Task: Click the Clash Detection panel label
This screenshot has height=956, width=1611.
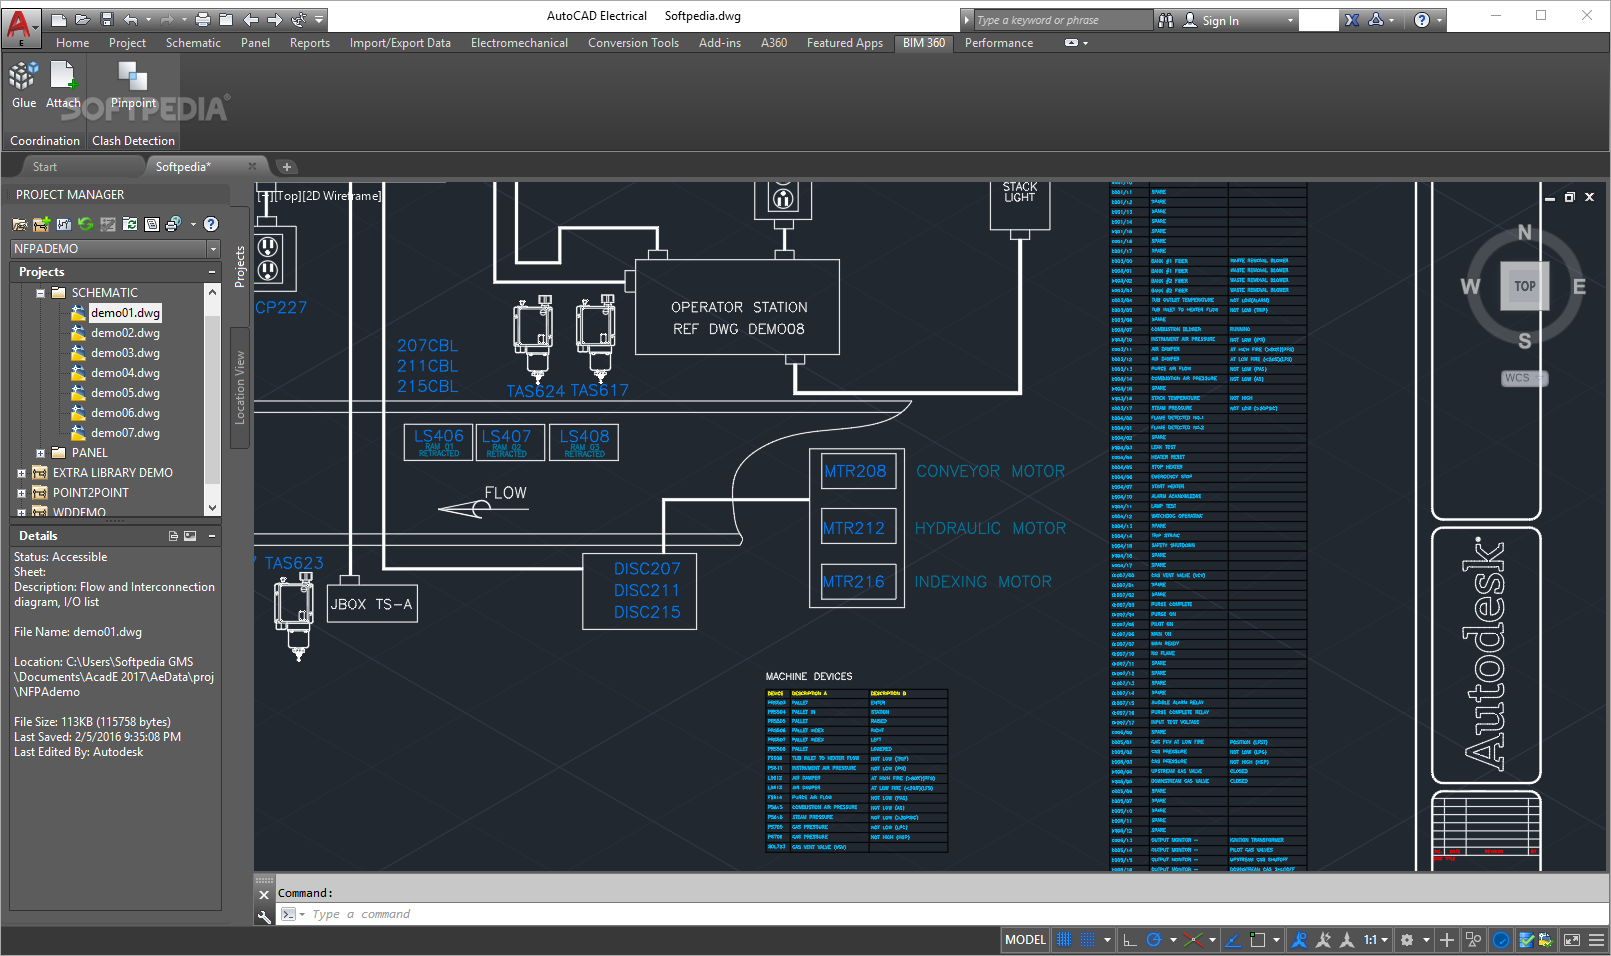Action: click(133, 141)
